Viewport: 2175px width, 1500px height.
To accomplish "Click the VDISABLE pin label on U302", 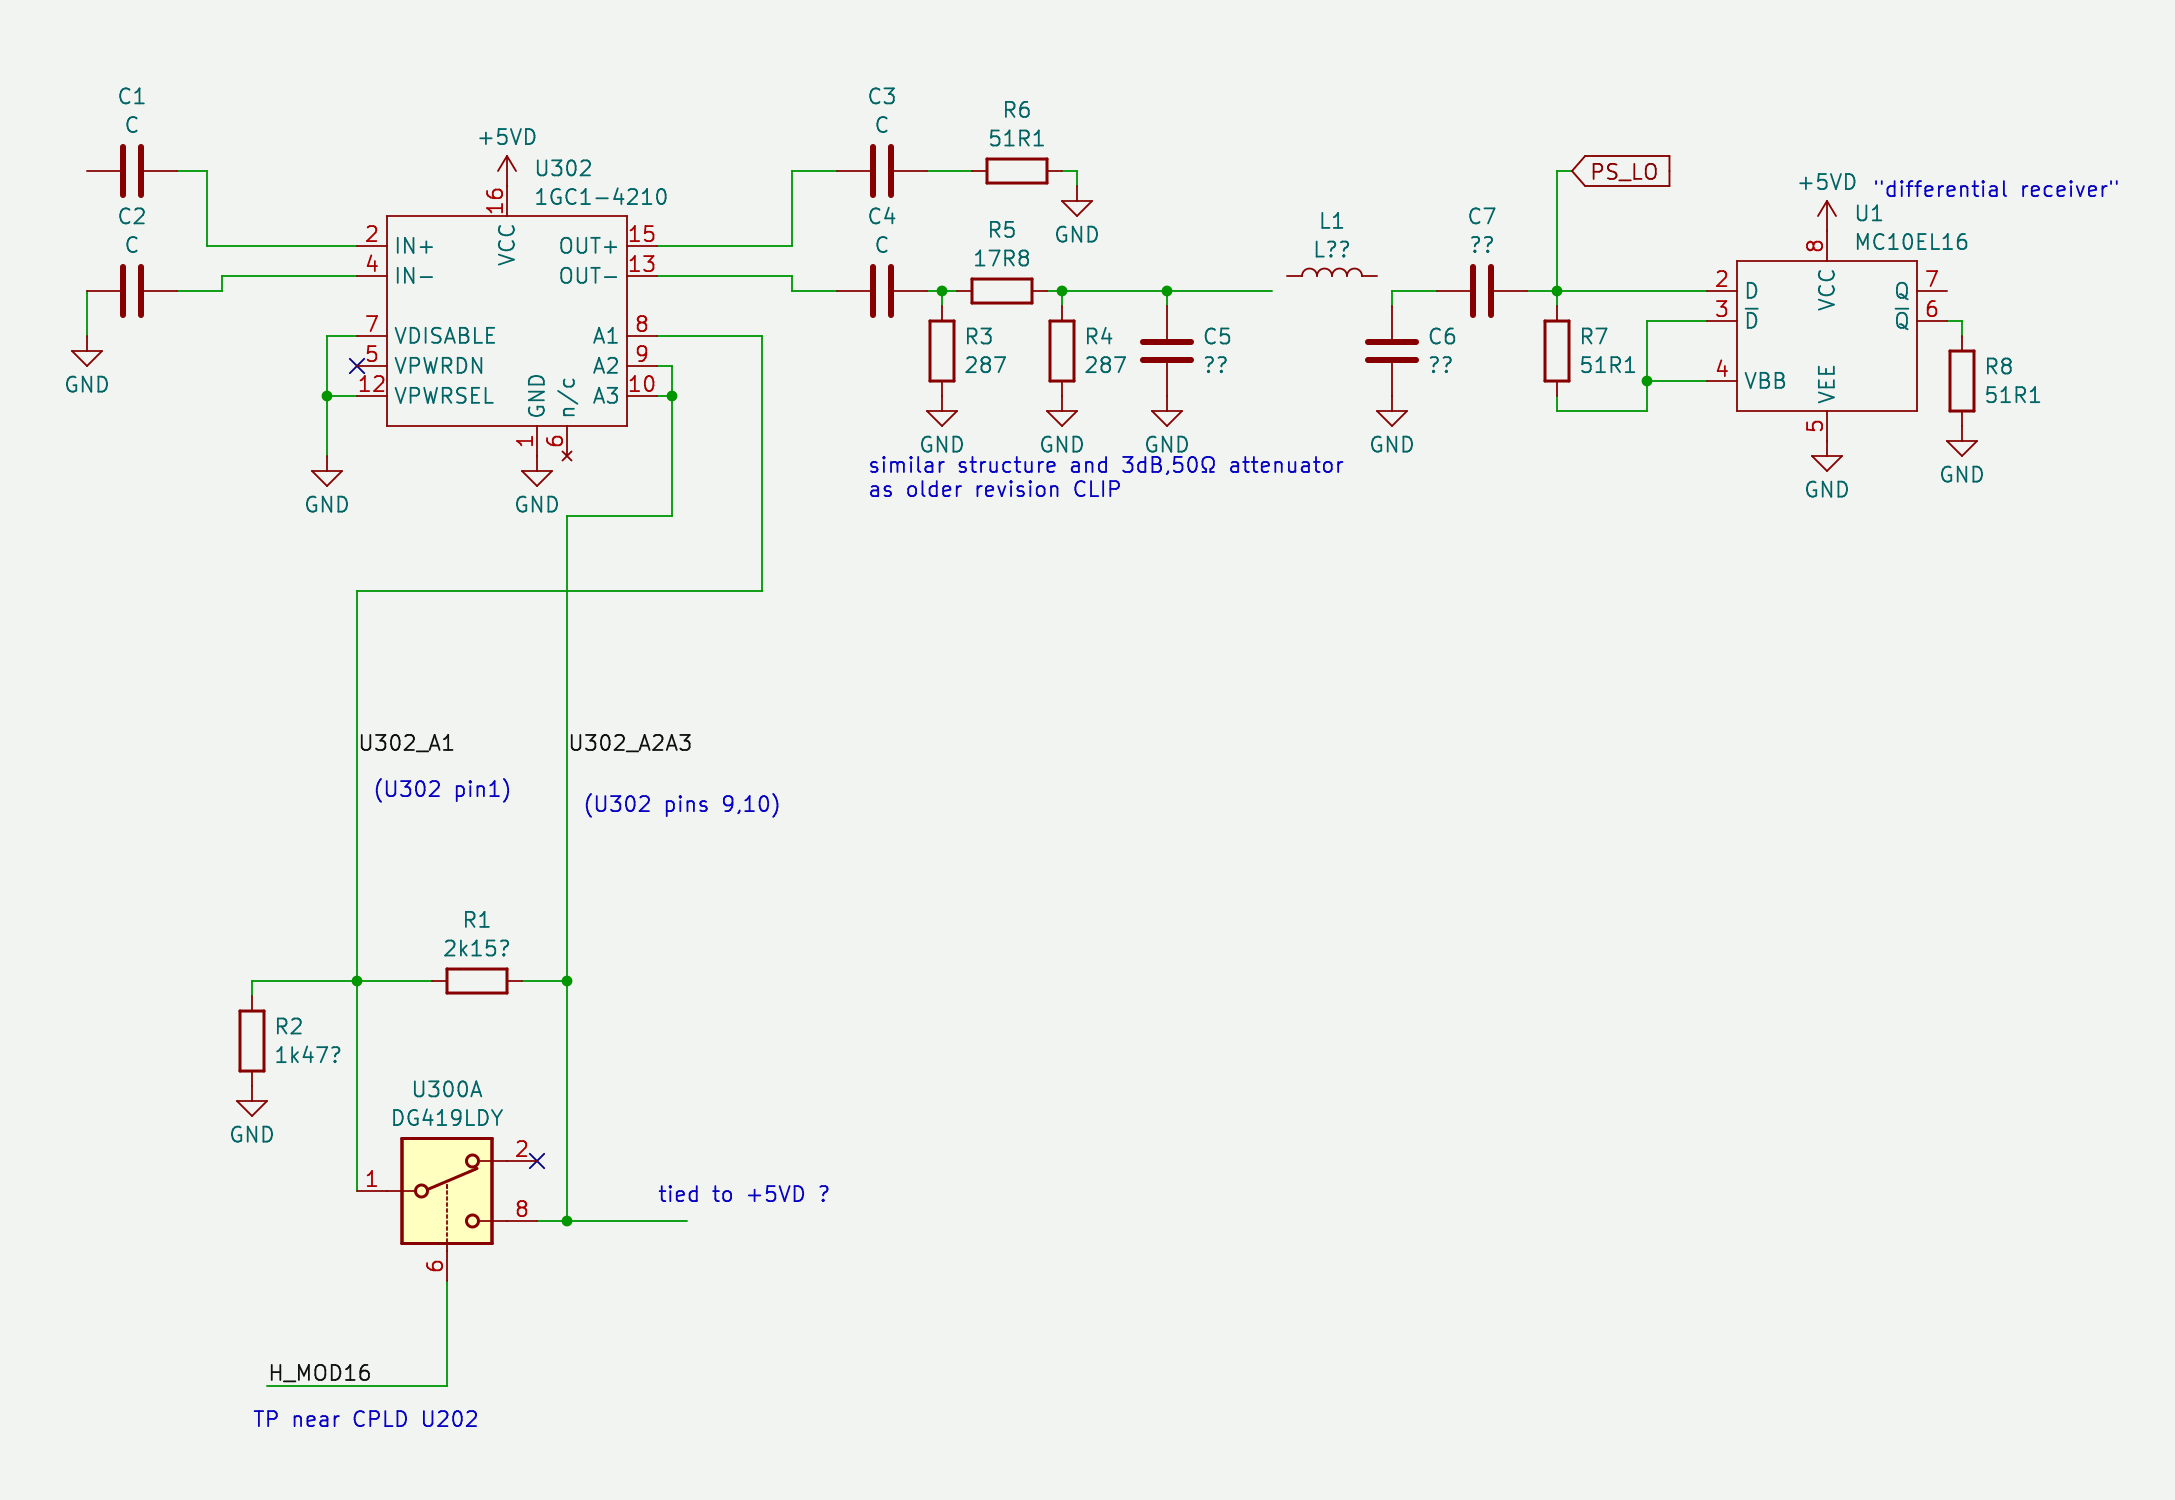I will pos(445,336).
